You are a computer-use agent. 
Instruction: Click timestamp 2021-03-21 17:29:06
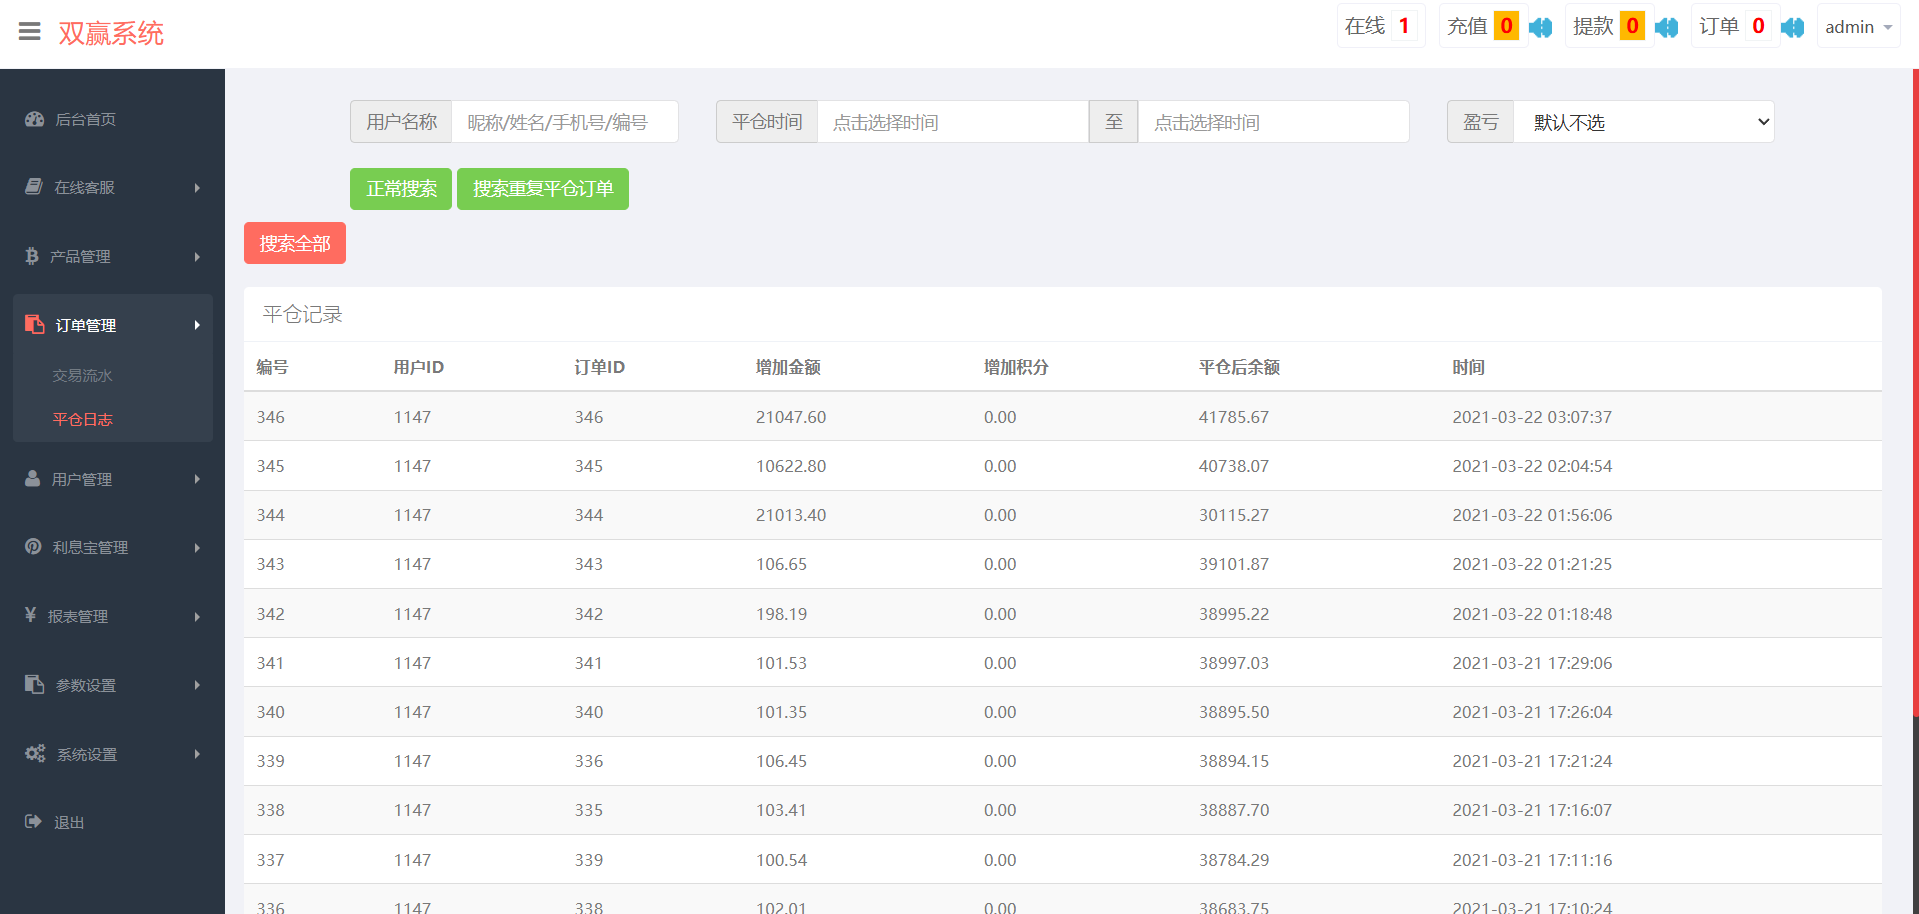tap(1532, 663)
